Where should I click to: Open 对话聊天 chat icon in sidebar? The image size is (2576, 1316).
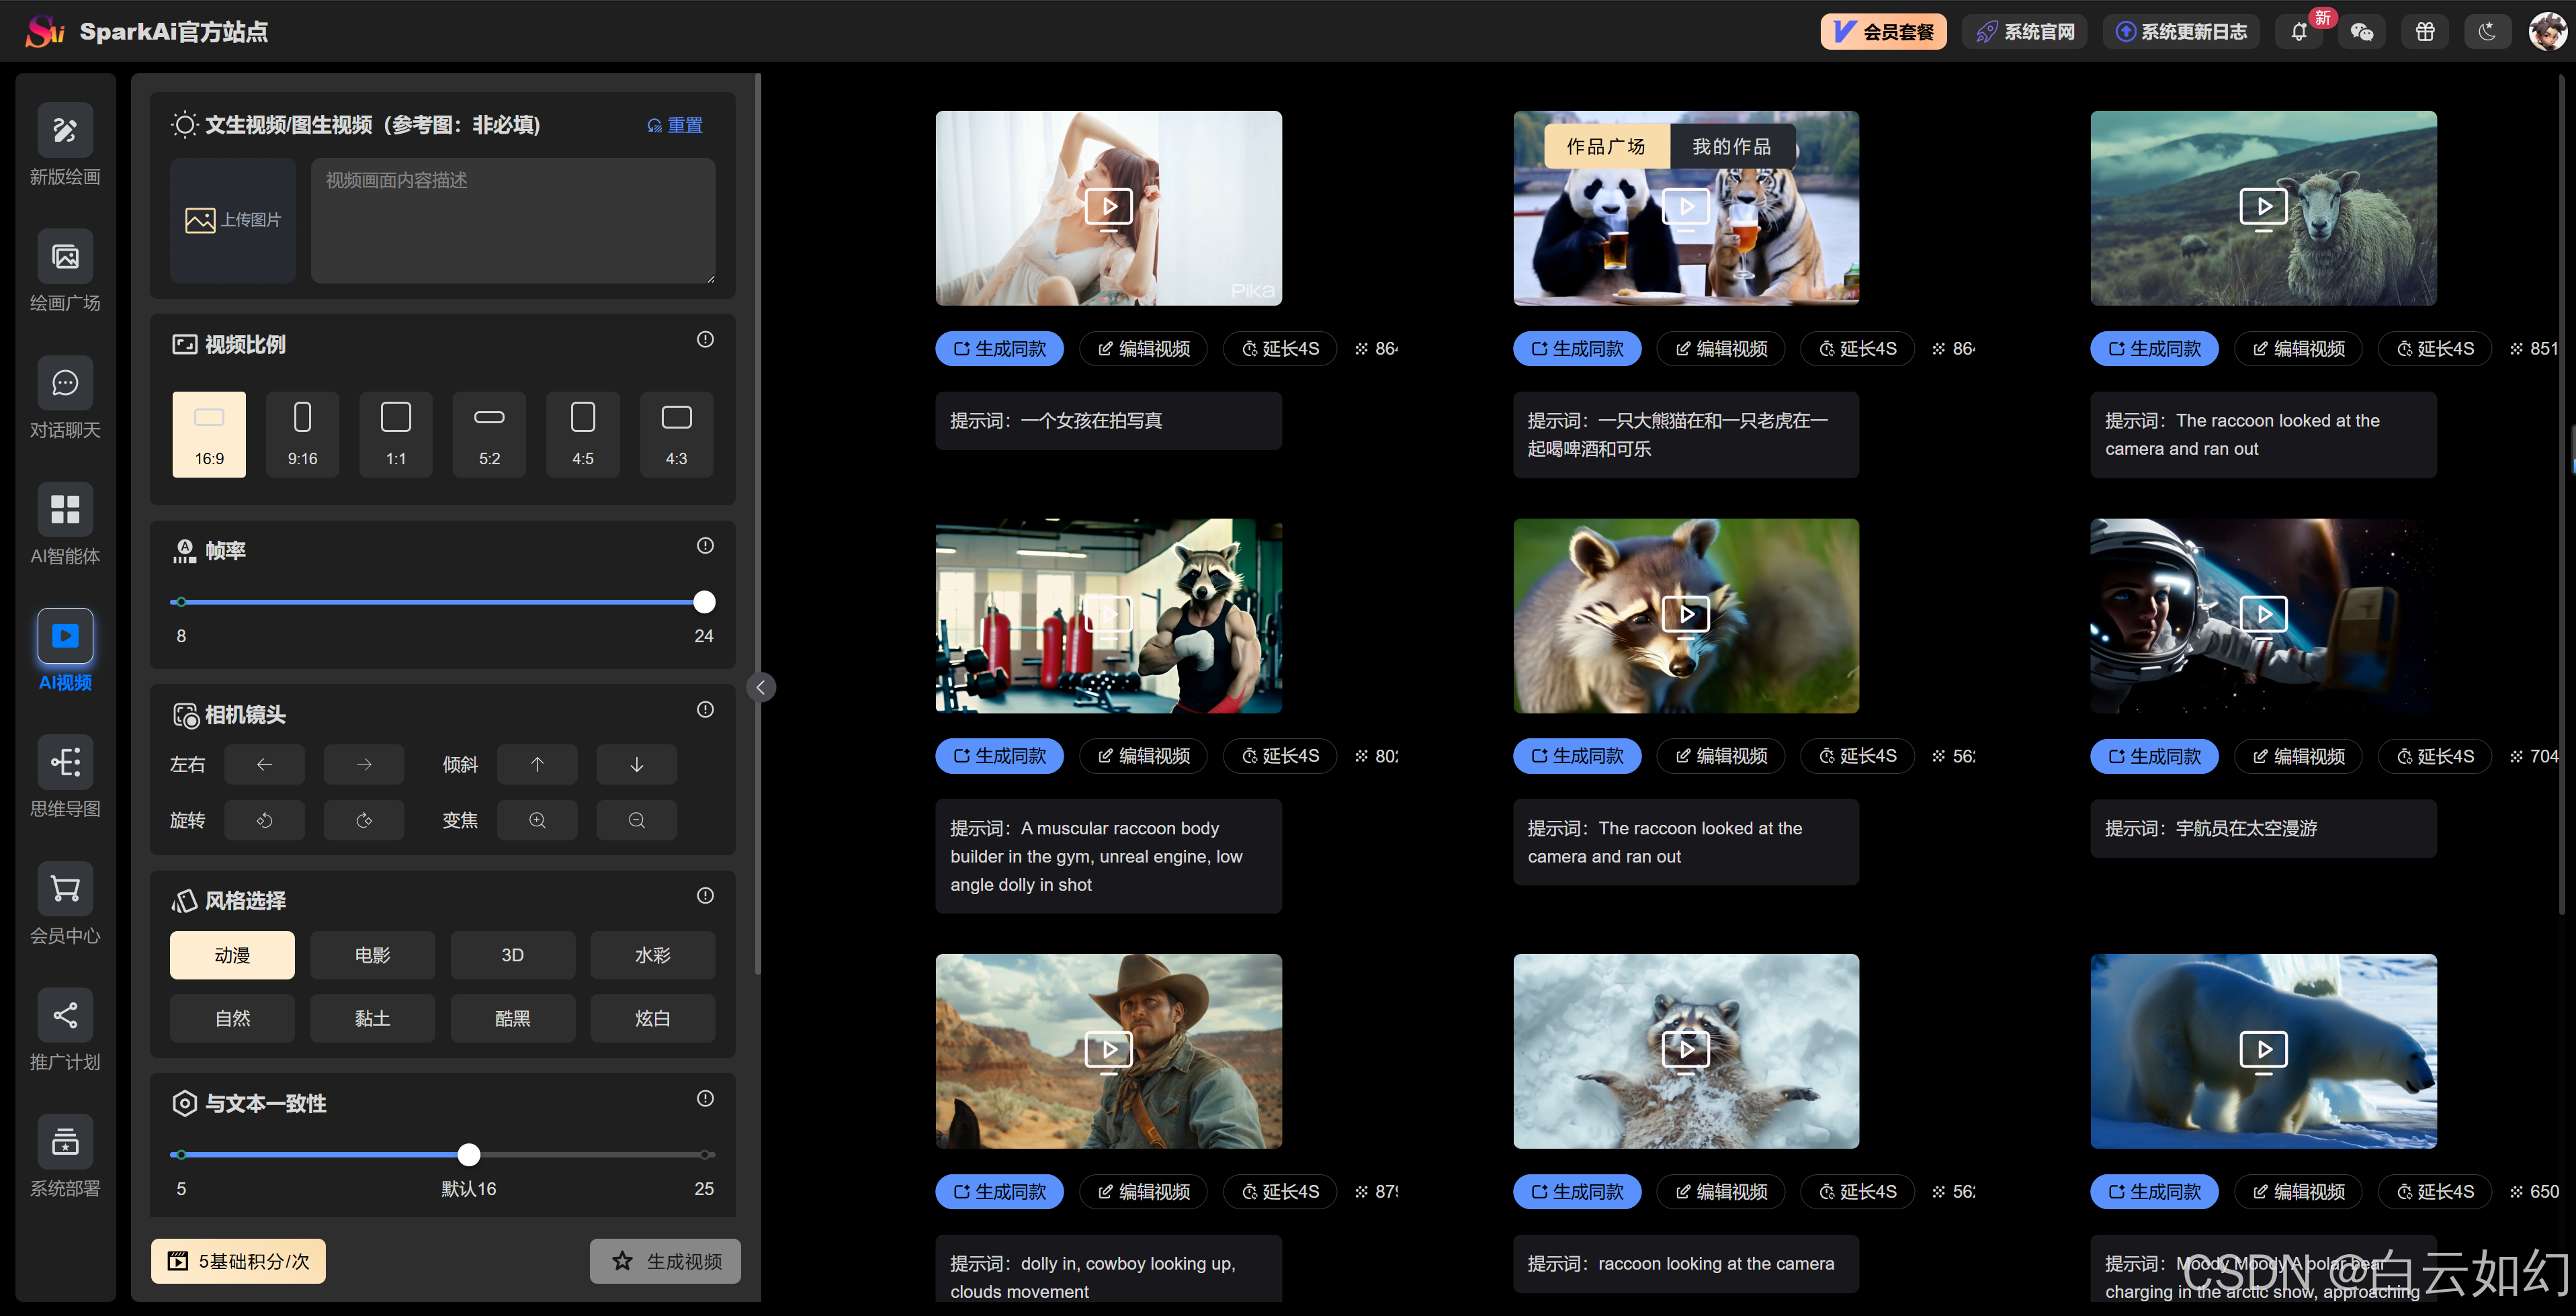point(65,383)
